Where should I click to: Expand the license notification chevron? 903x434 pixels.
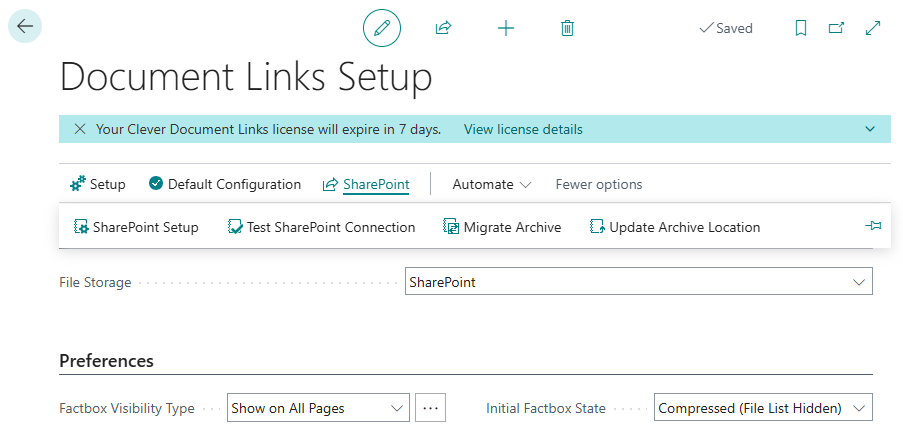(870, 129)
